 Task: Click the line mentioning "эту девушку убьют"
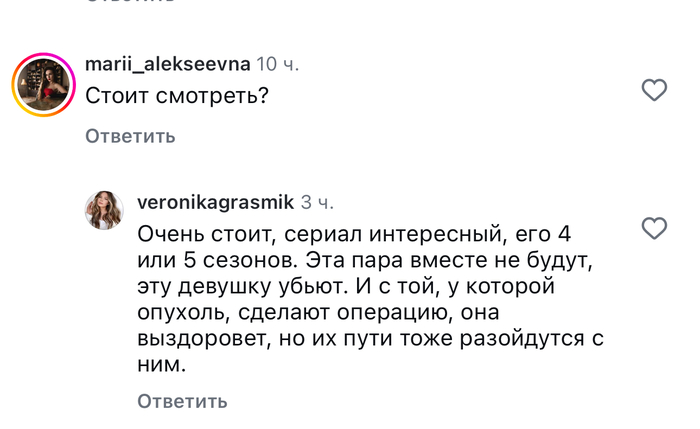(346, 286)
